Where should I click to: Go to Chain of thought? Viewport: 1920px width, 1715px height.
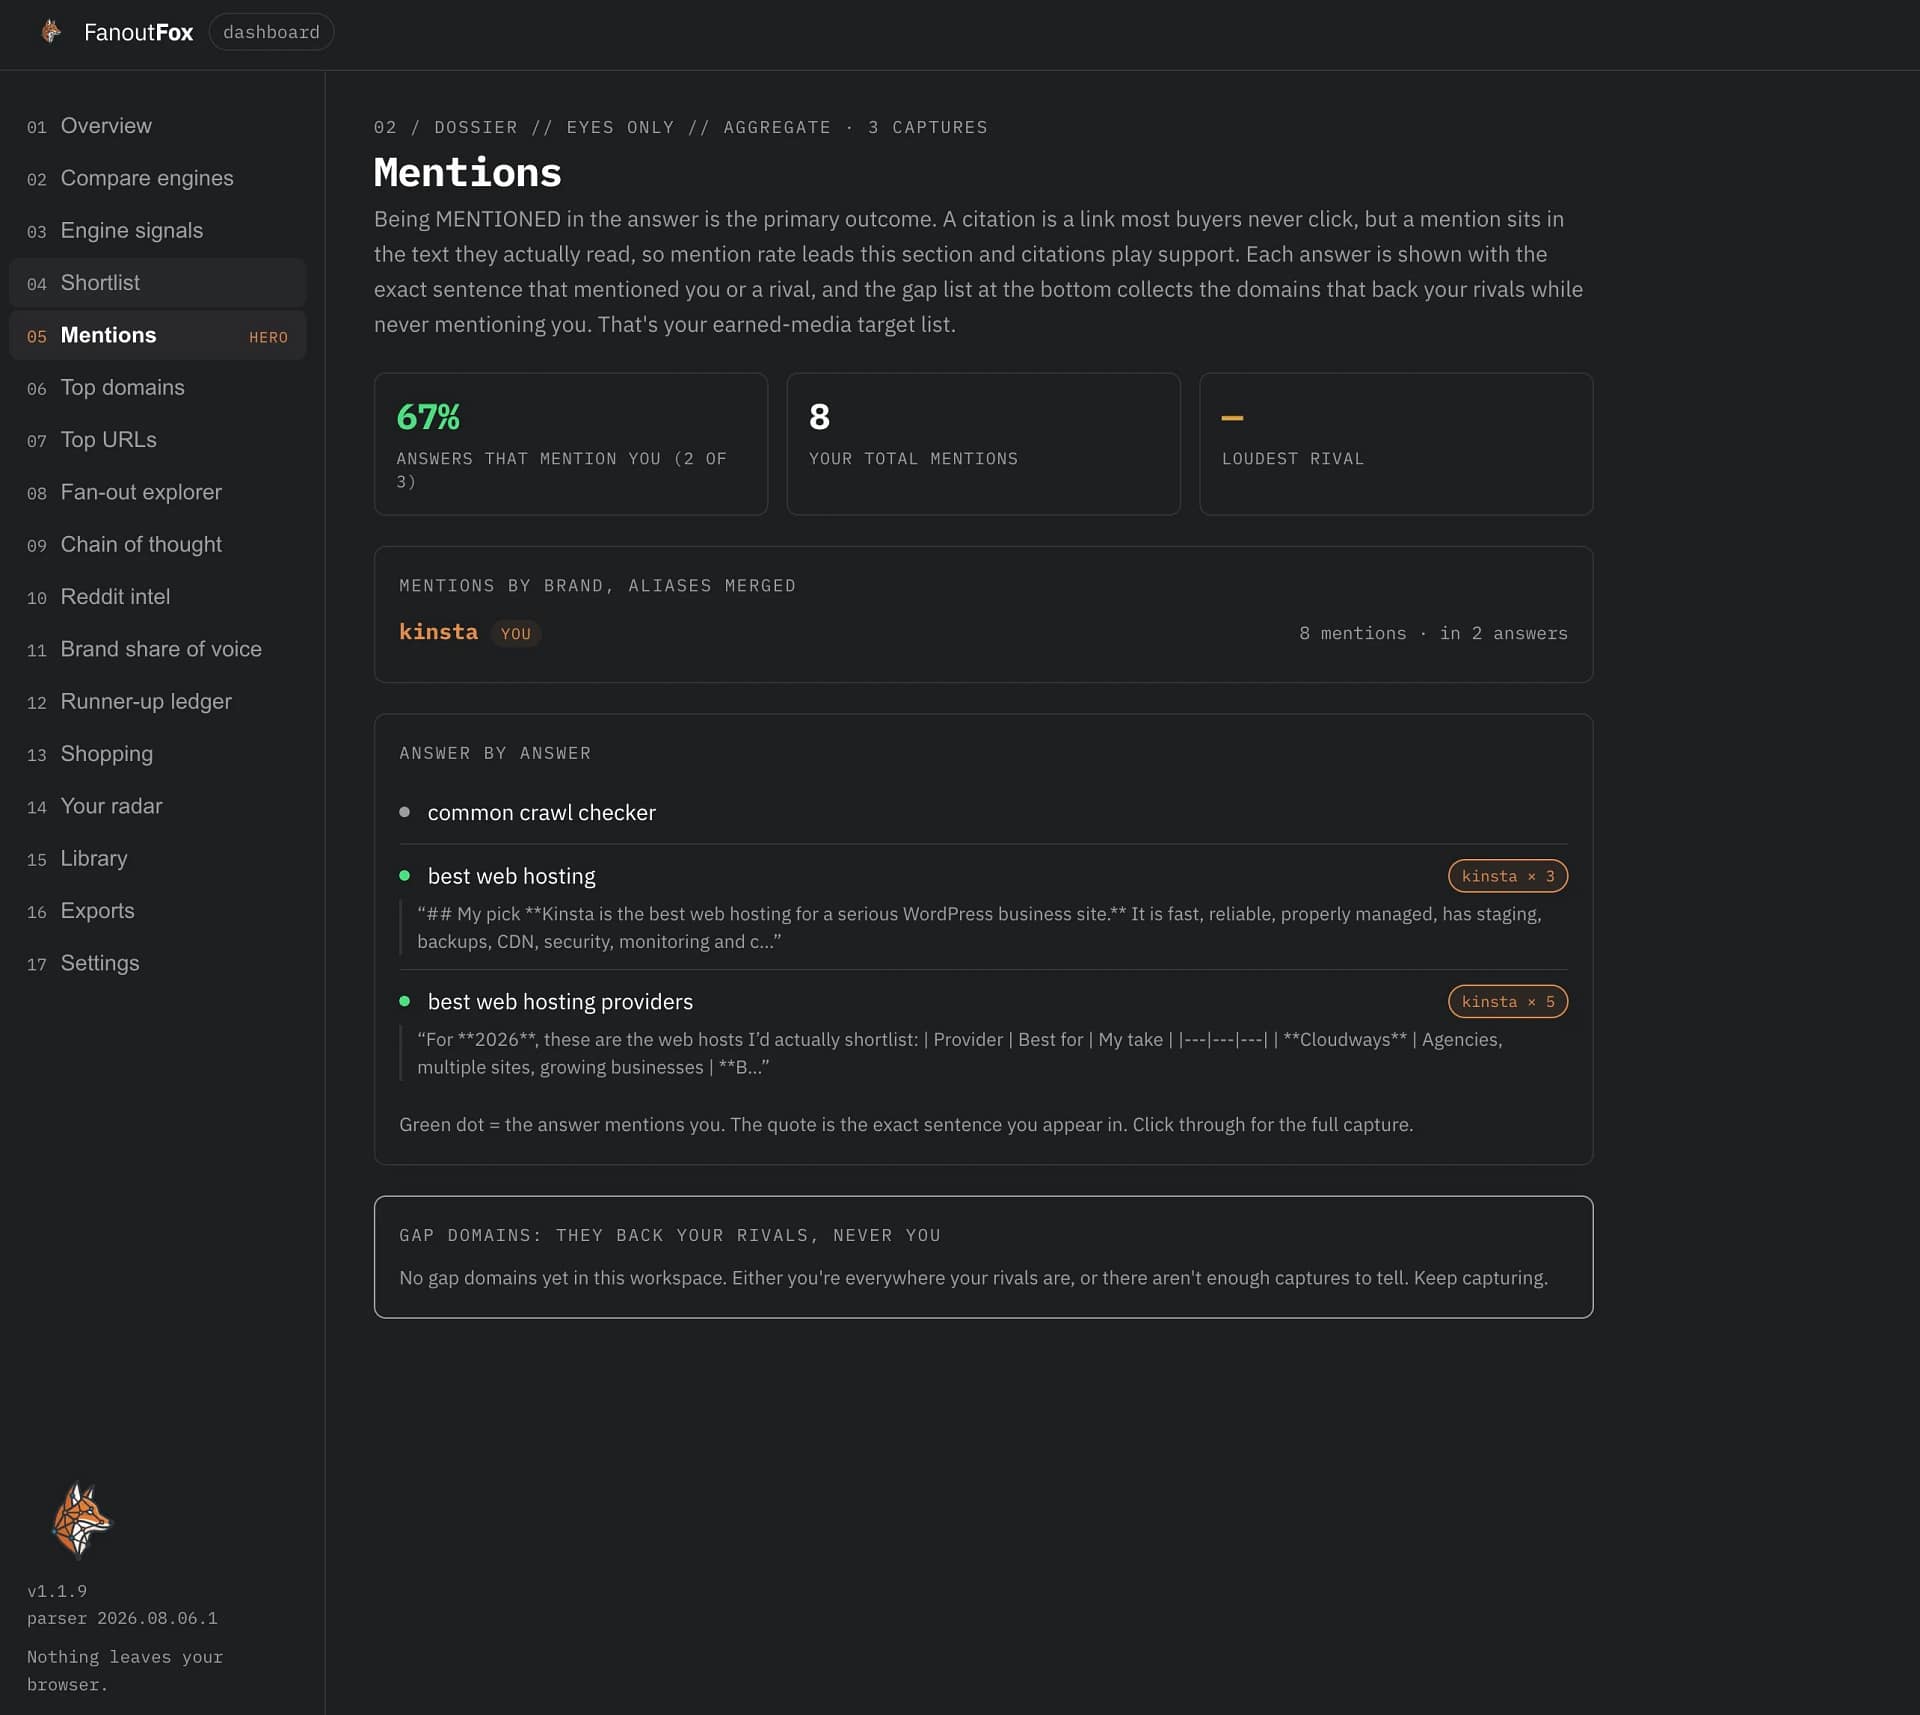click(x=157, y=545)
